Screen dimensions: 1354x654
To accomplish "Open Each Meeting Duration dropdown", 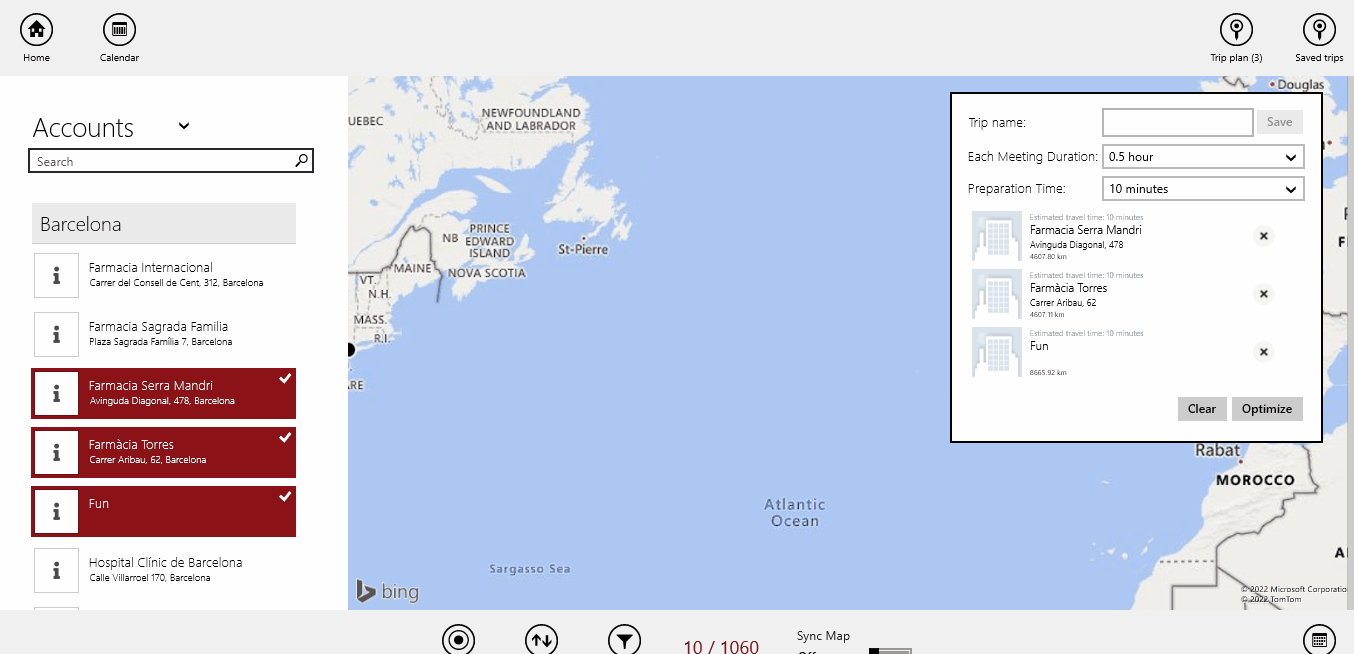I will (x=1203, y=157).
